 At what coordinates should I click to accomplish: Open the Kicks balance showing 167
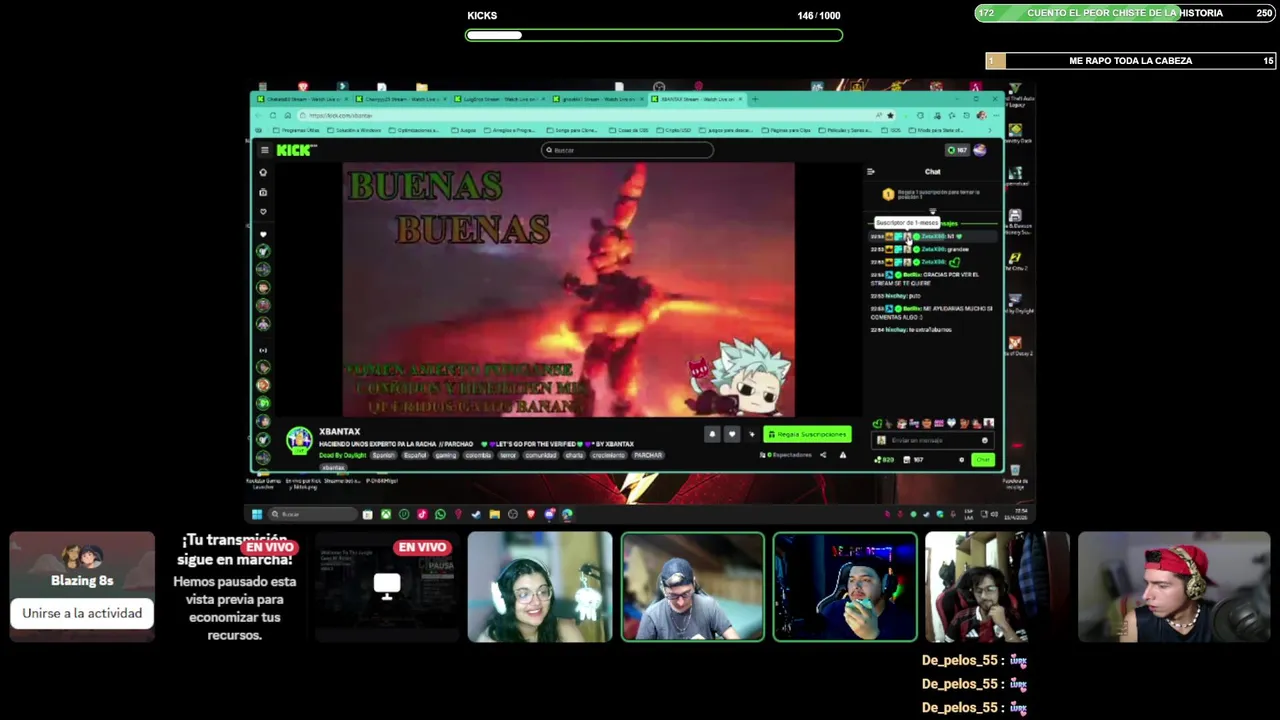pyautogui.click(x=958, y=150)
